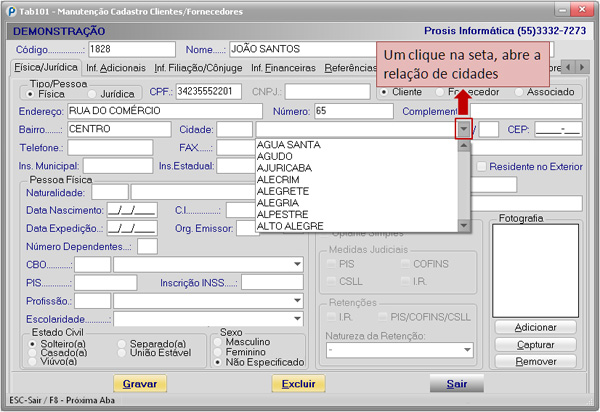Screen dimensions: 600x412
Task: Select the Física person type radio
Action: point(30,94)
